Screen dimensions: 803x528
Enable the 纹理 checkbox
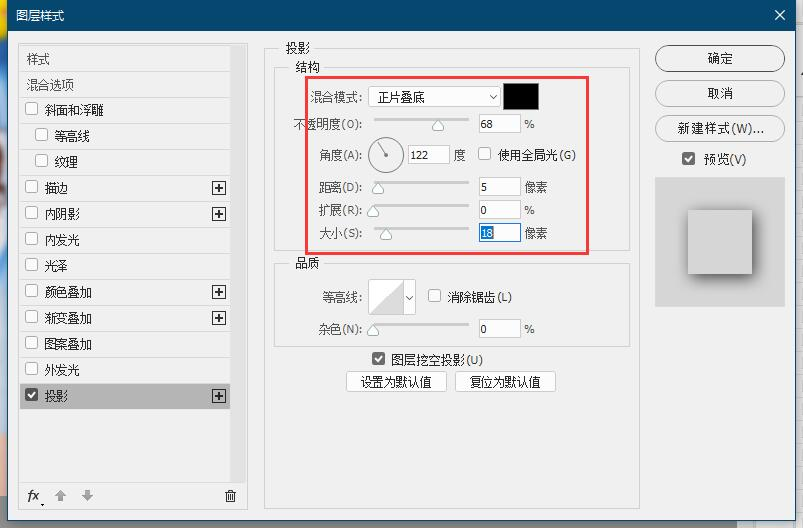[x=41, y=161]
